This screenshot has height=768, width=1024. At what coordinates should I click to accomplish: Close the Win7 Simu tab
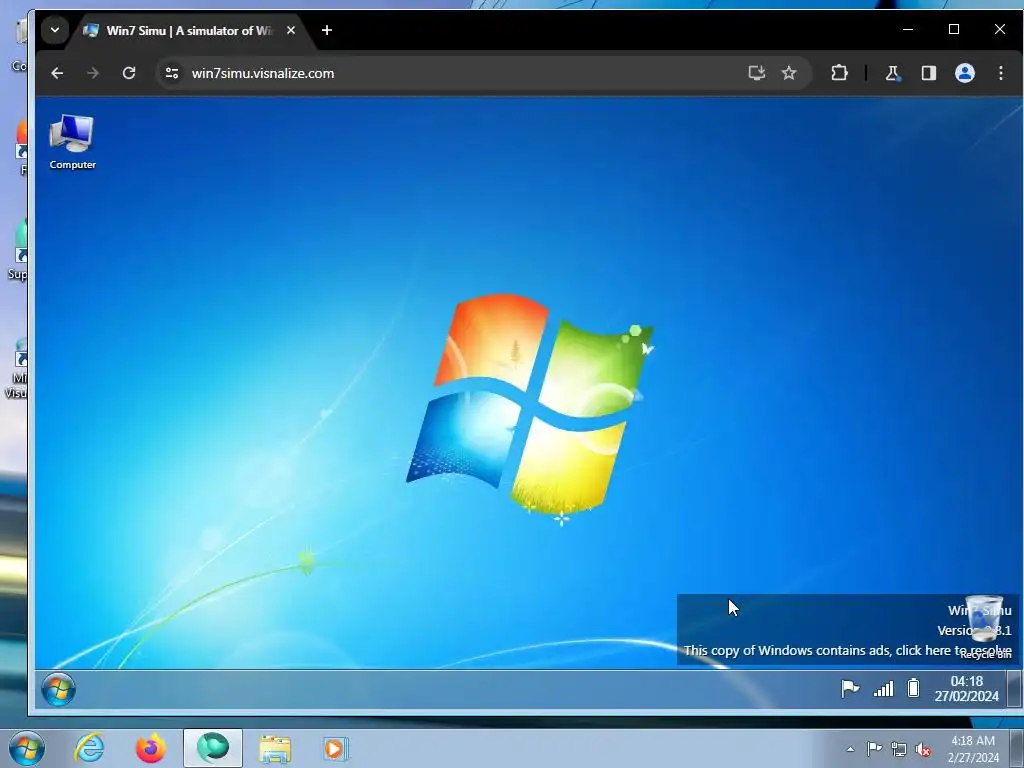point(291,30)
